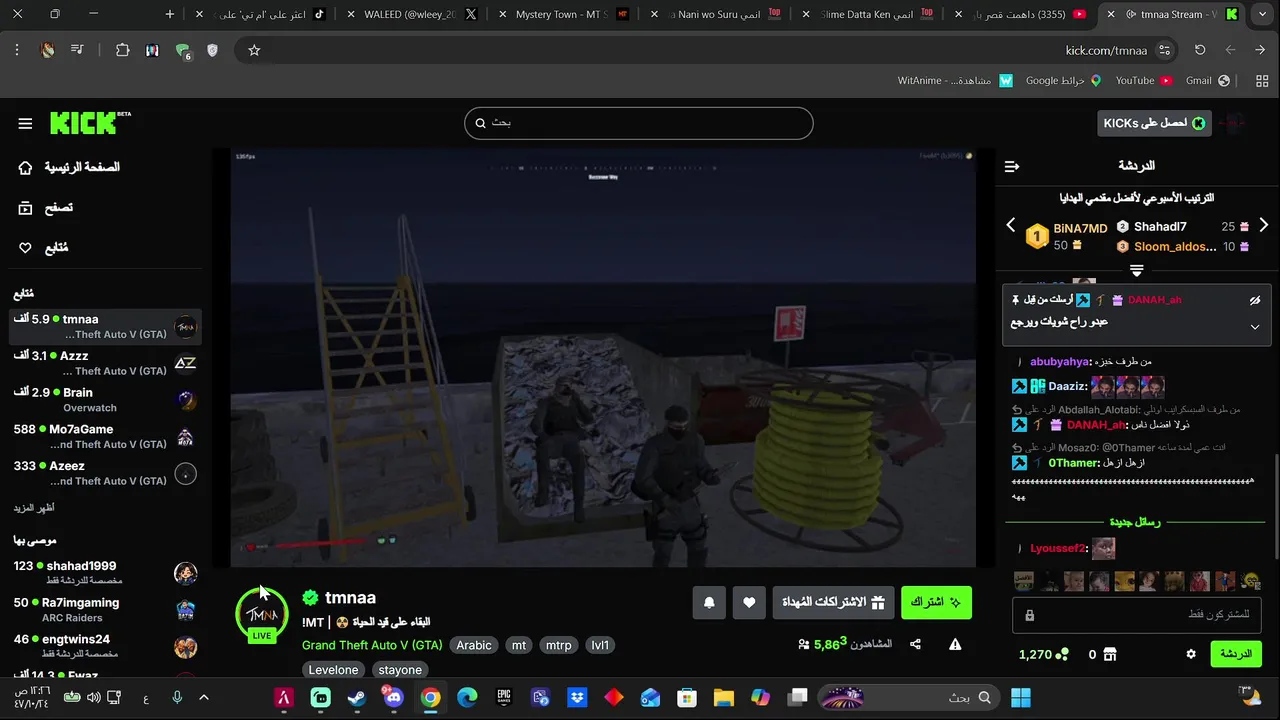Open recommended channel Ra7imgaming
The width and height of the screenshot is (1280, 720).
pos(105,610)
